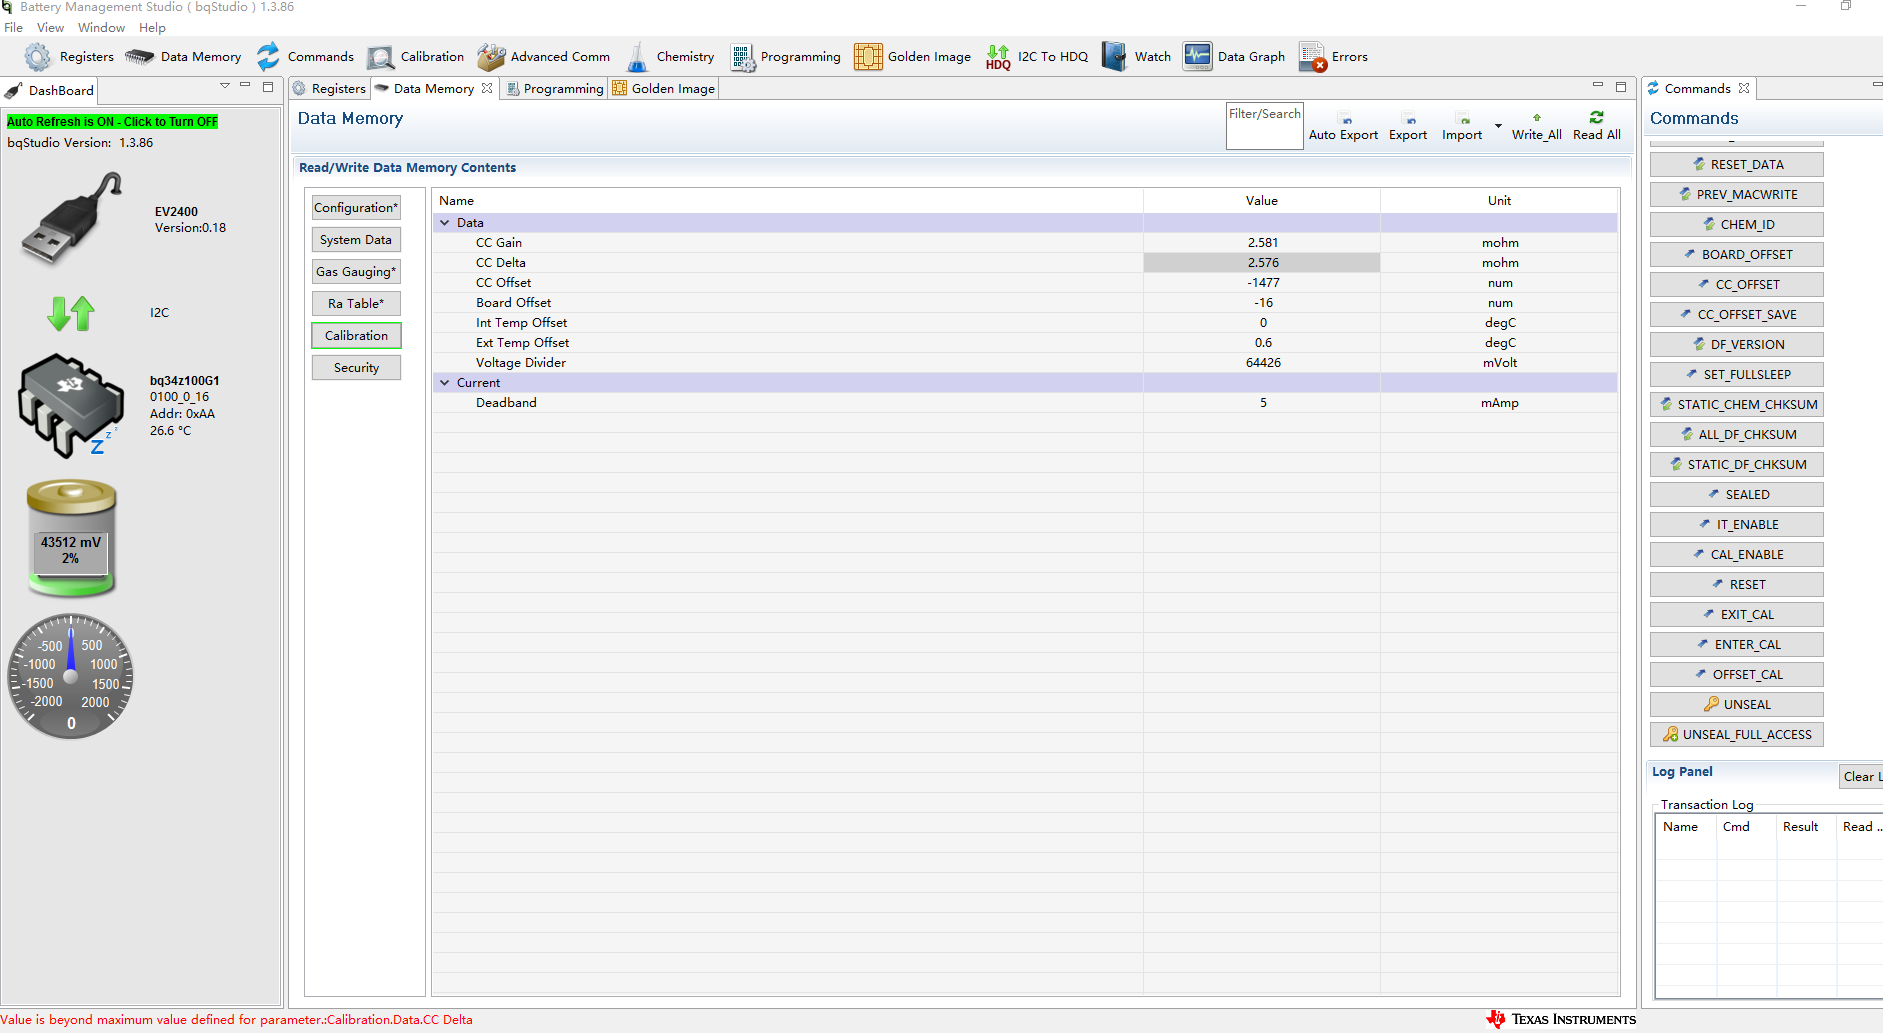Click UNSEAL_FULL_ACCESS command button
1883x1033 pixels.
(x=1737, y=735)
